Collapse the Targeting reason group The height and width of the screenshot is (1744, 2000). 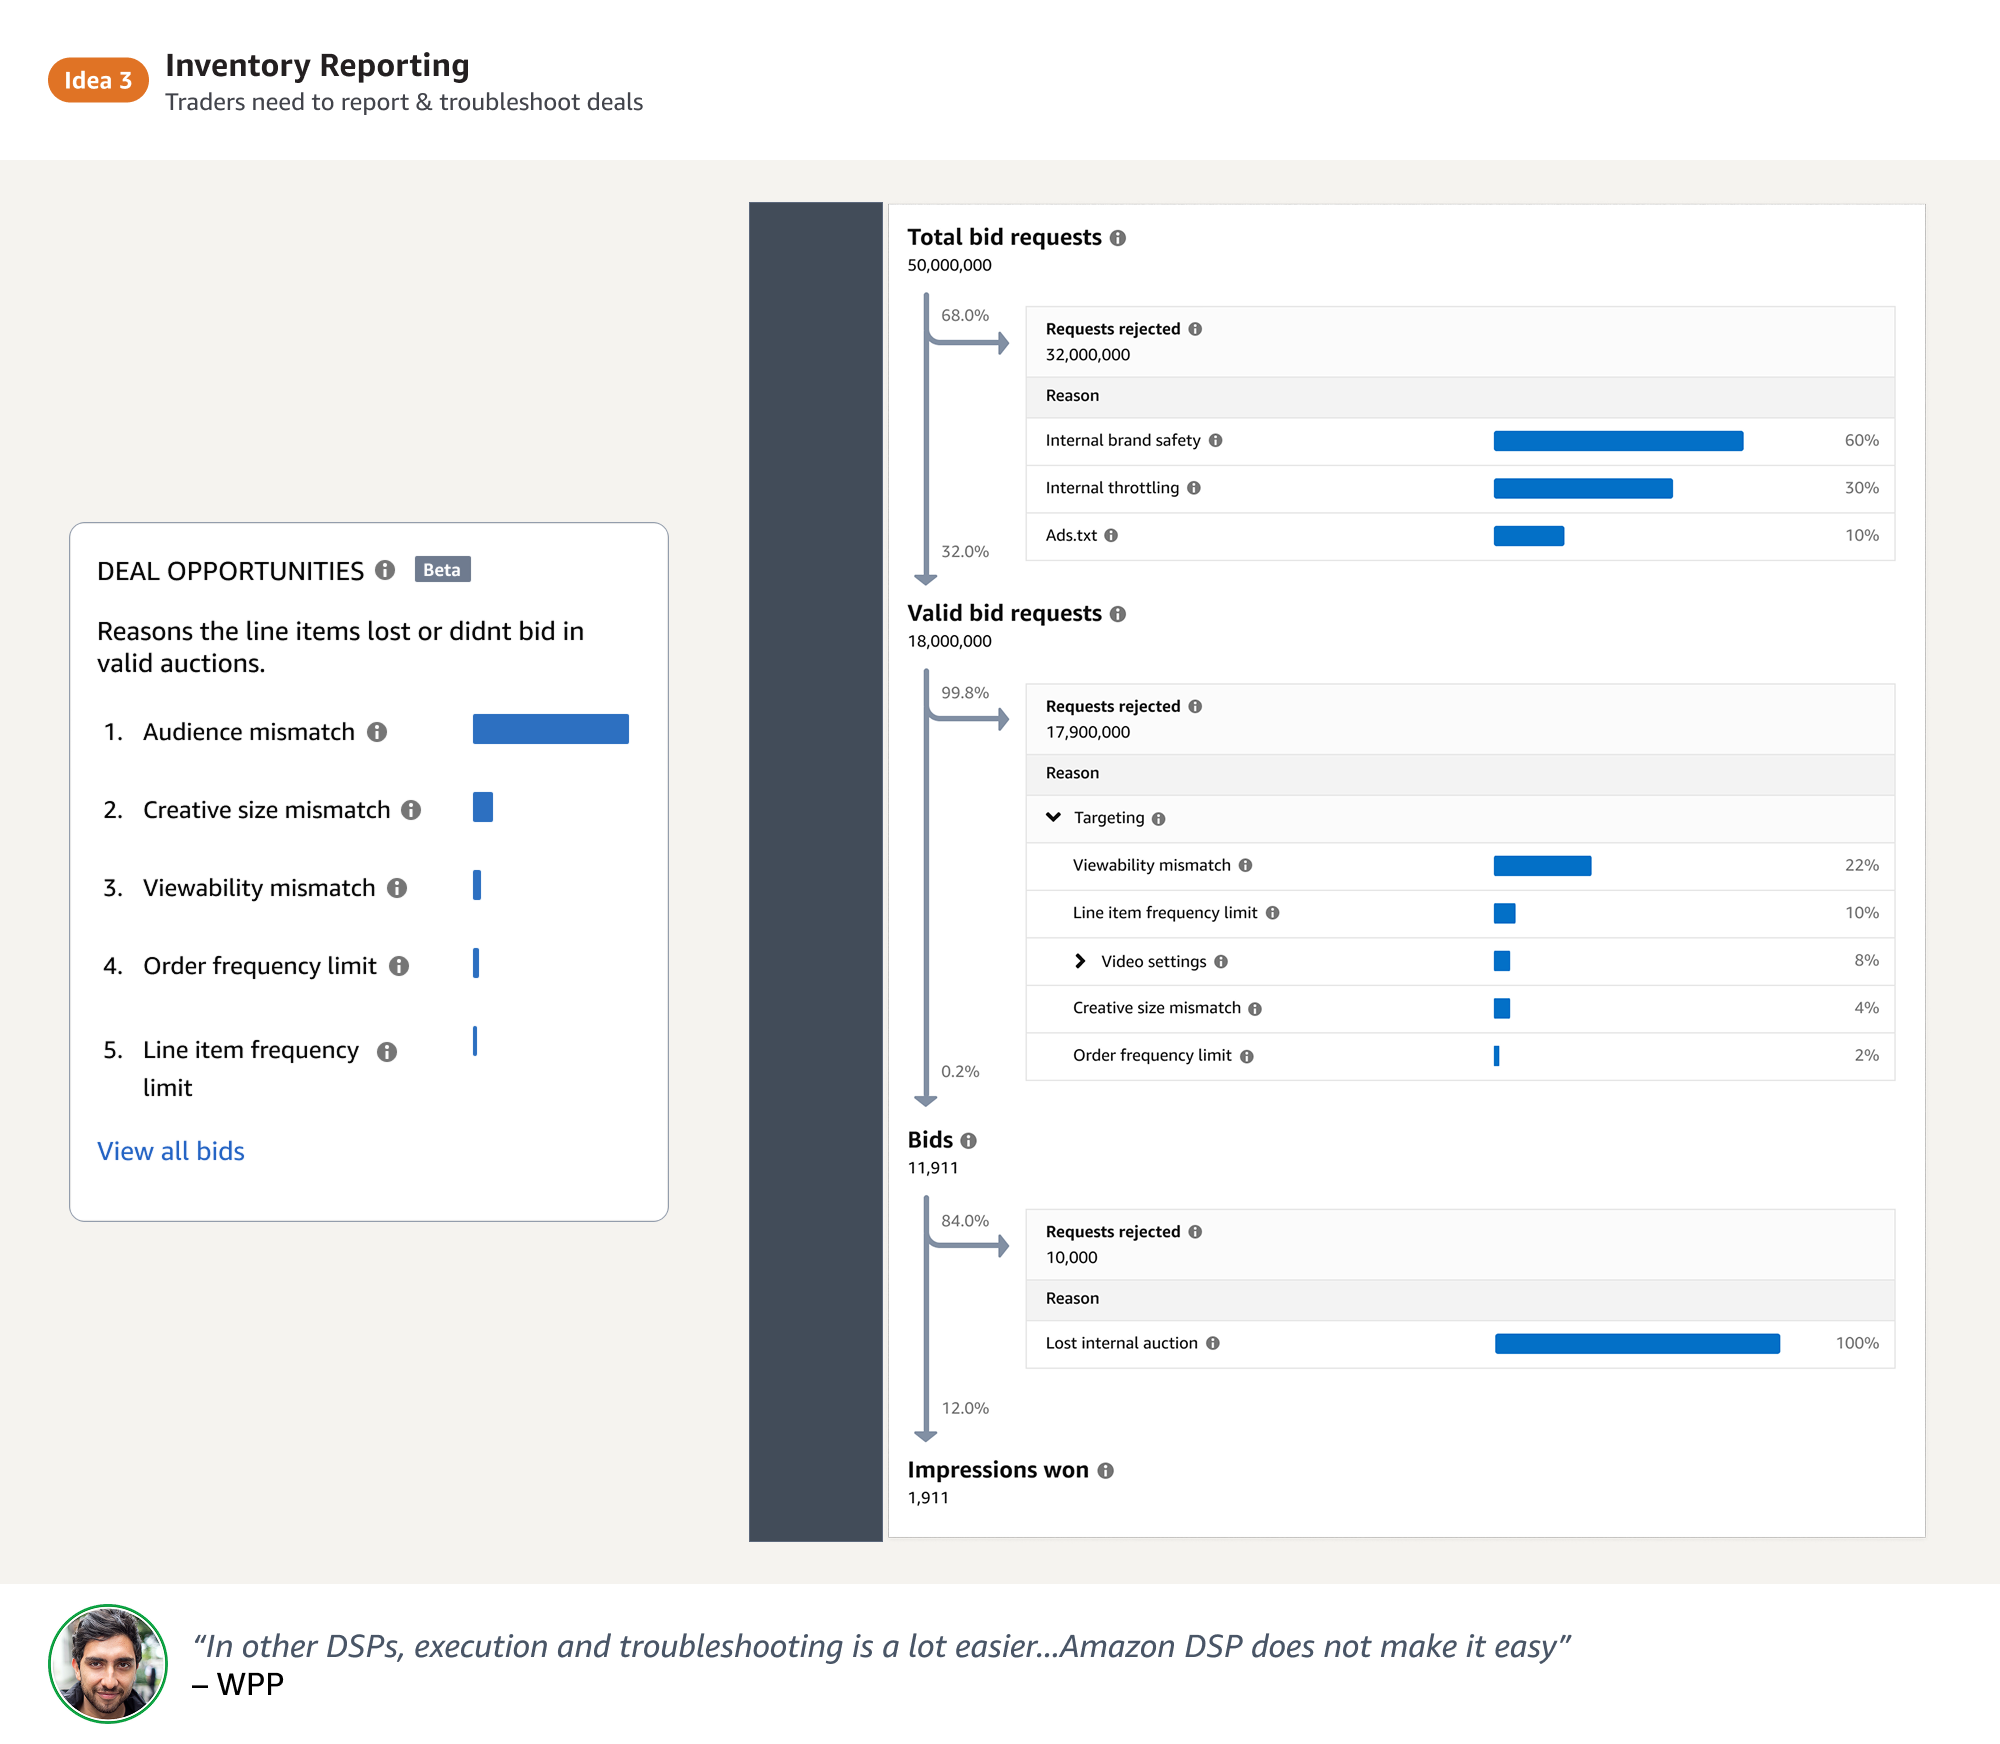click(x=1053, y=817)
